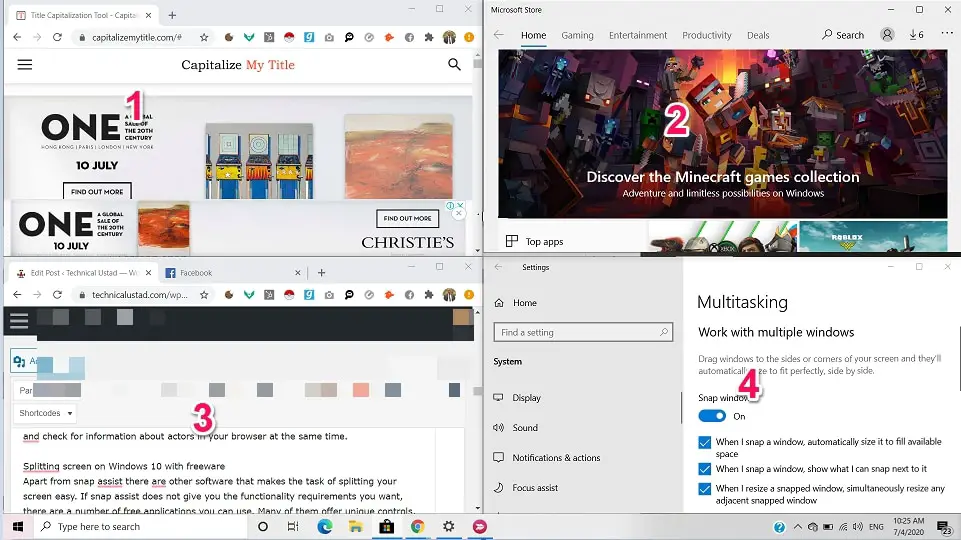961x540 pixels.
Task: Reload the capitalizemytitle.com page
Action: pos(57,37)
